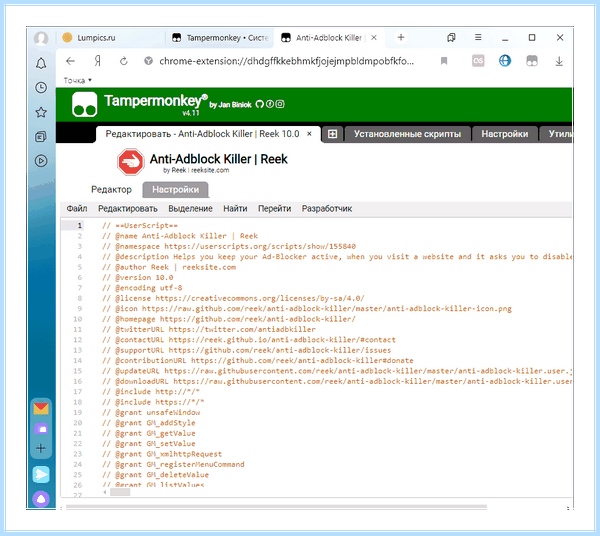Open the OS extension toolbar icon
This screenshot has width=600, height=536.
478,60
